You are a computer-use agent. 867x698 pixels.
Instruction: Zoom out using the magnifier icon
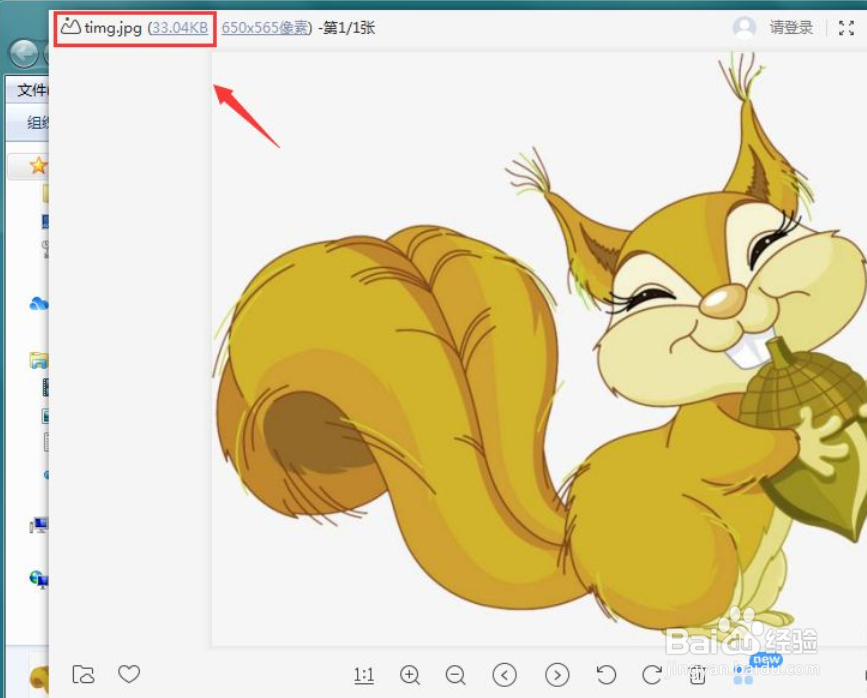456,675
